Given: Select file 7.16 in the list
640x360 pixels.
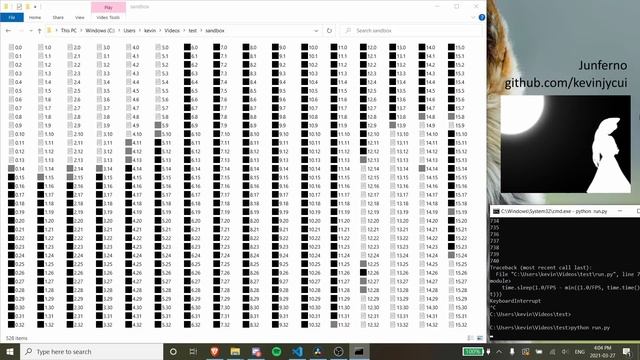Looking at the screenshot, I should pyautogui.click(x=222, y=186).
